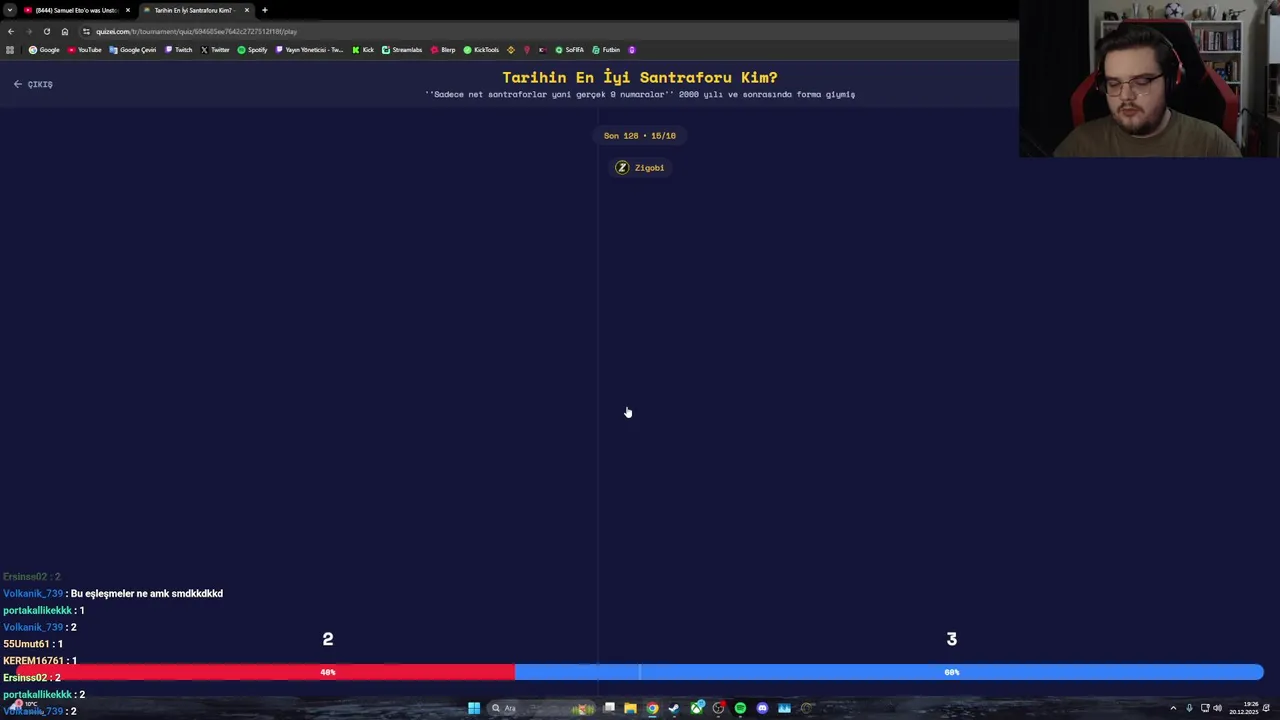Image resolution: width=1280 pixels, height=720 pixels.
Task: Open the Google Çeviri bookmark
Action: pos(133,50)
